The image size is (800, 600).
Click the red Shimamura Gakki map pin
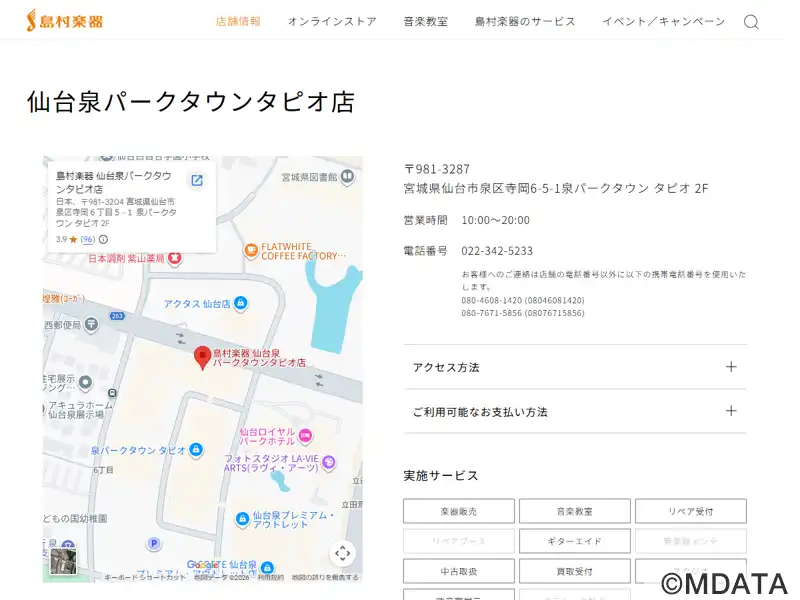202,358
